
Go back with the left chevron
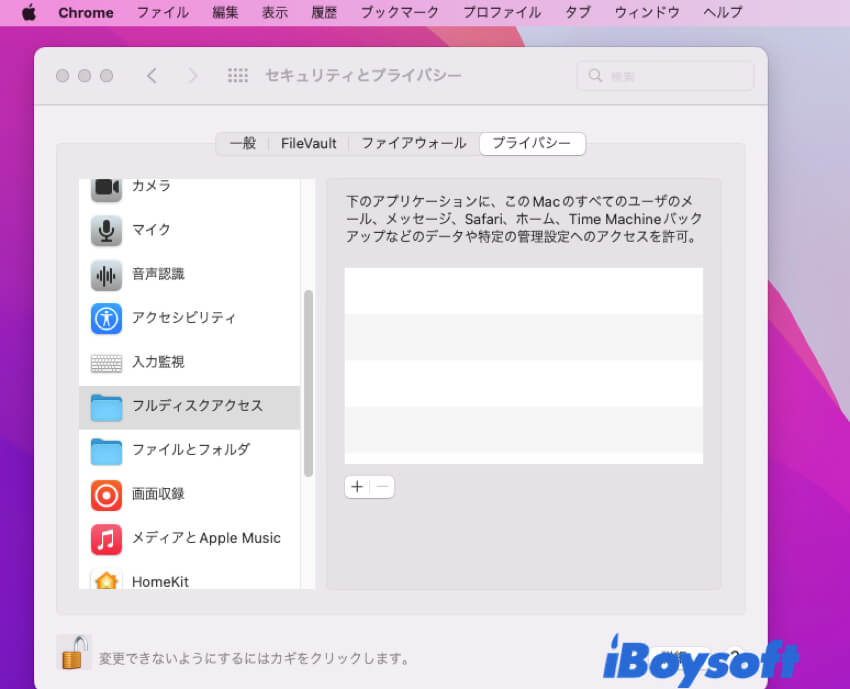click(x=152, y=75)
